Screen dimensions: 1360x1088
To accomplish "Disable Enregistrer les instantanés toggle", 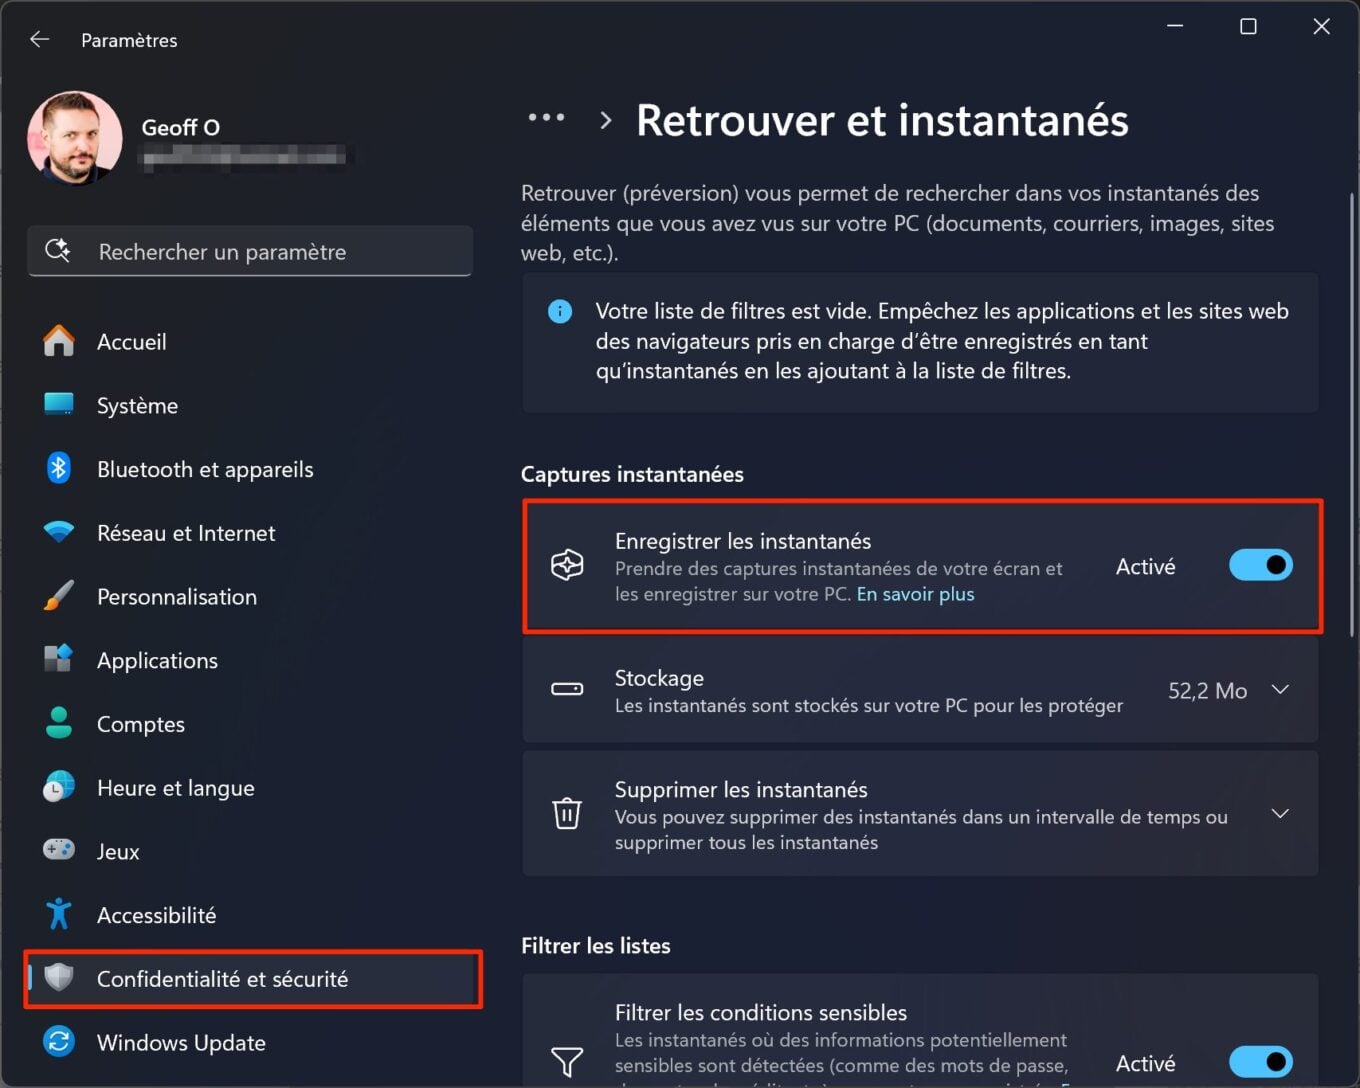I will click(x=1261, y=565).
